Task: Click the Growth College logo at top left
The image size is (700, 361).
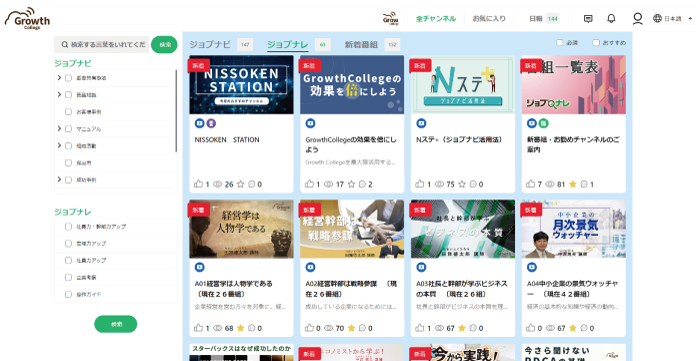Action: coord(27,18)
